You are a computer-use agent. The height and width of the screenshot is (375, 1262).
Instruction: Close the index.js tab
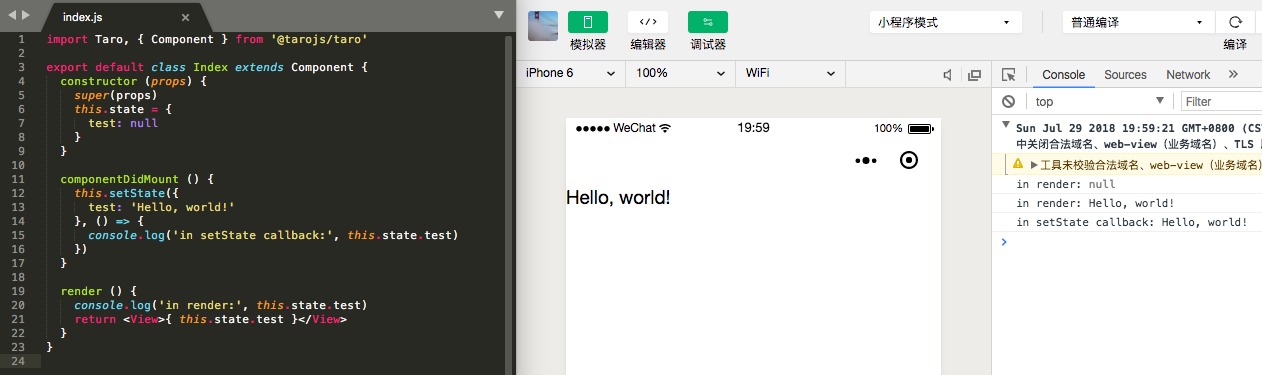185,17
